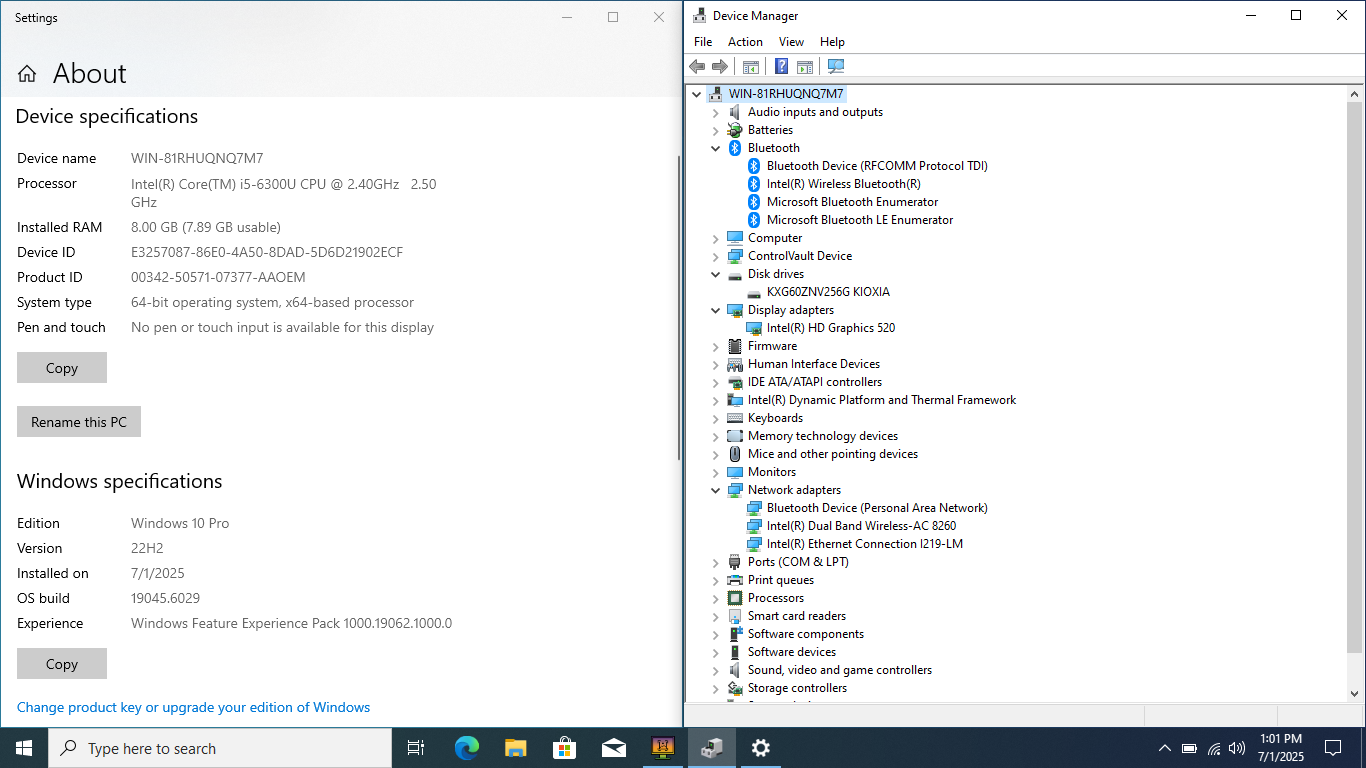Click Change product key or upgrade link
Screen dimensions: 1366x768
click(193, 707)
